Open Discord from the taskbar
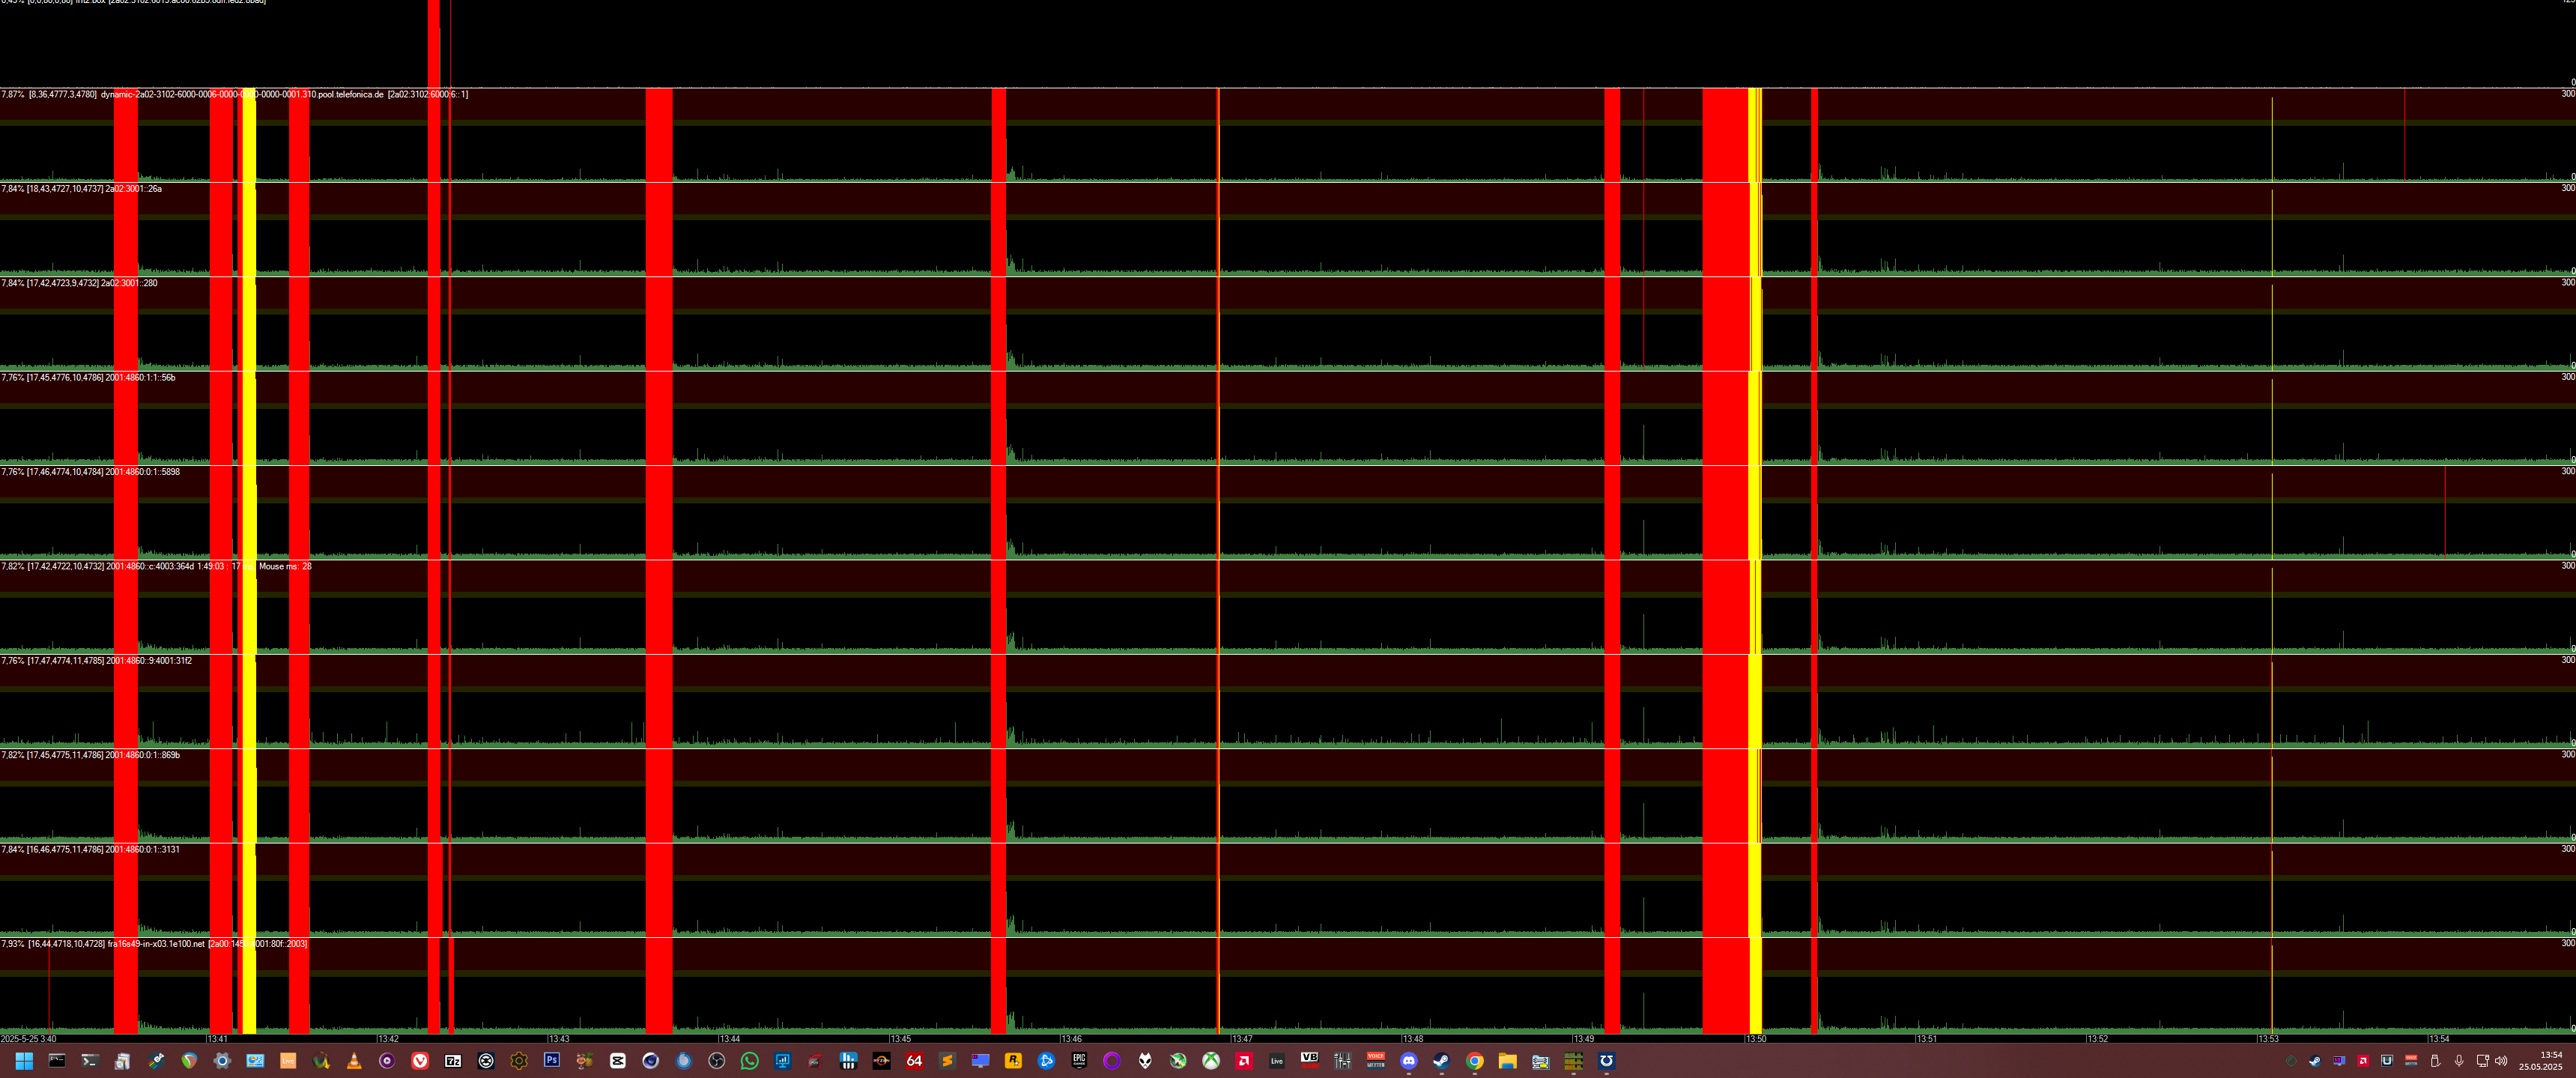 1409,1061
